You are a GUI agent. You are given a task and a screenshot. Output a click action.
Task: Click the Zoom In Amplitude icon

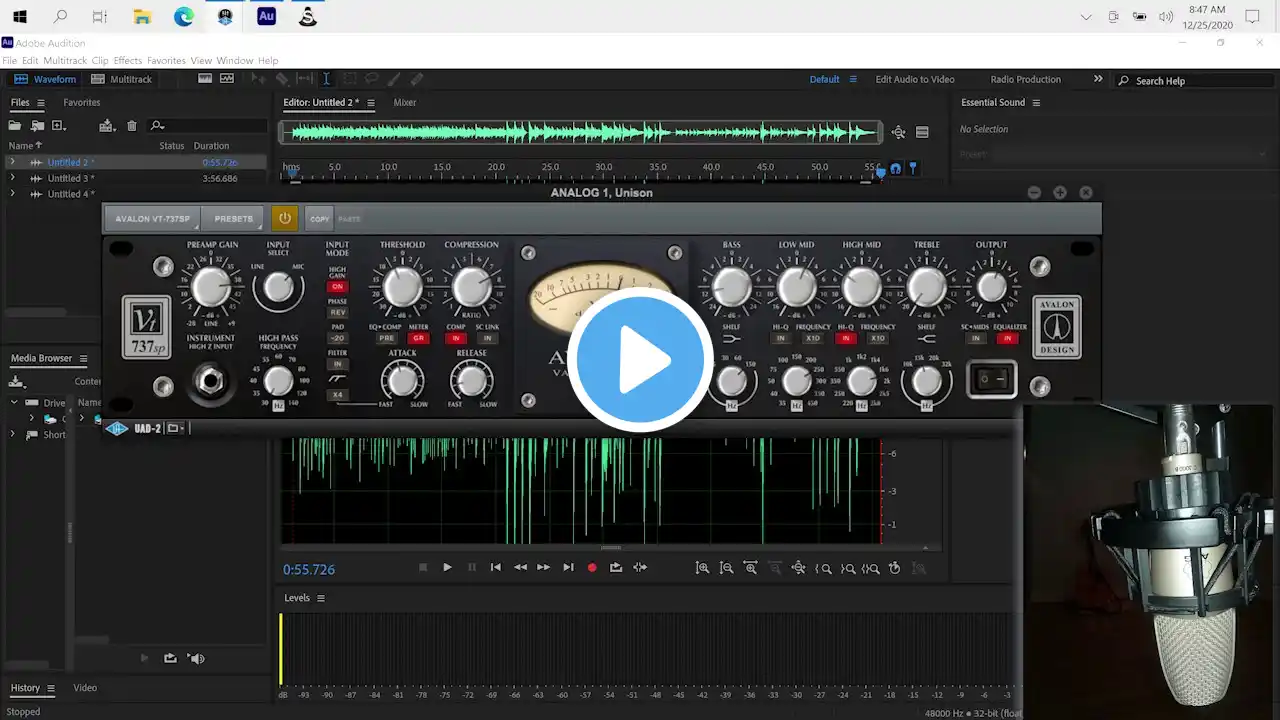click(703, 568)
